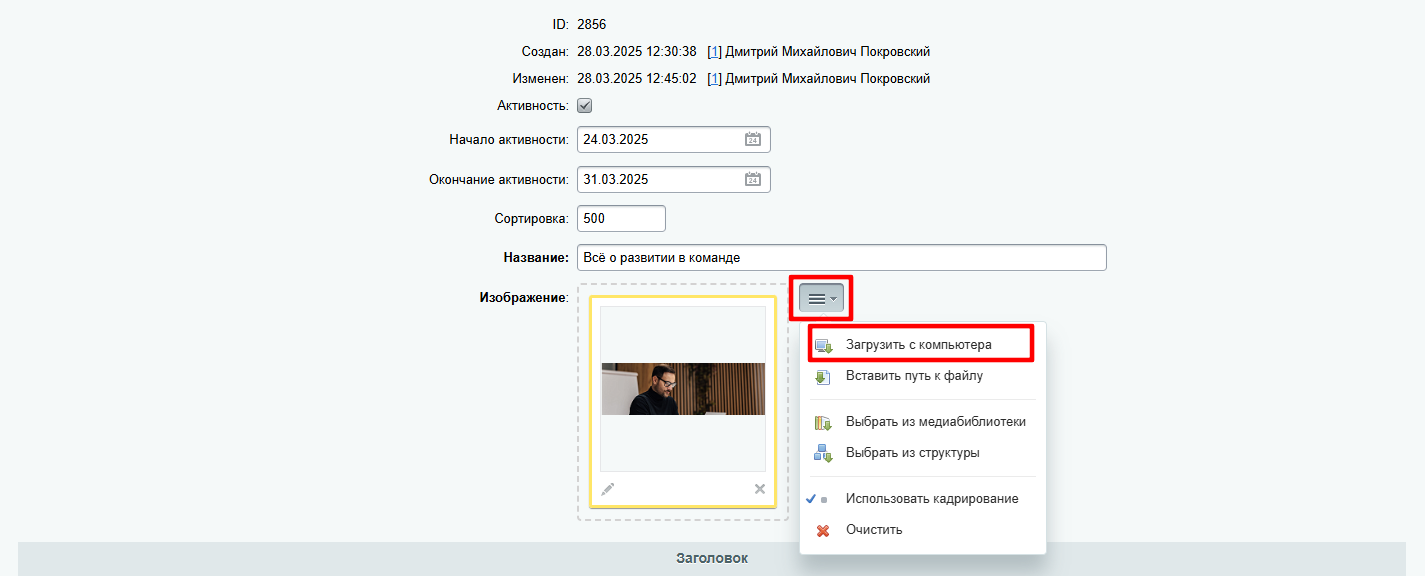Image resolution: width=1425 pixels, height=576 pixels.
Task: Open the image upload menu dropdown
Action: pos(821,298)
